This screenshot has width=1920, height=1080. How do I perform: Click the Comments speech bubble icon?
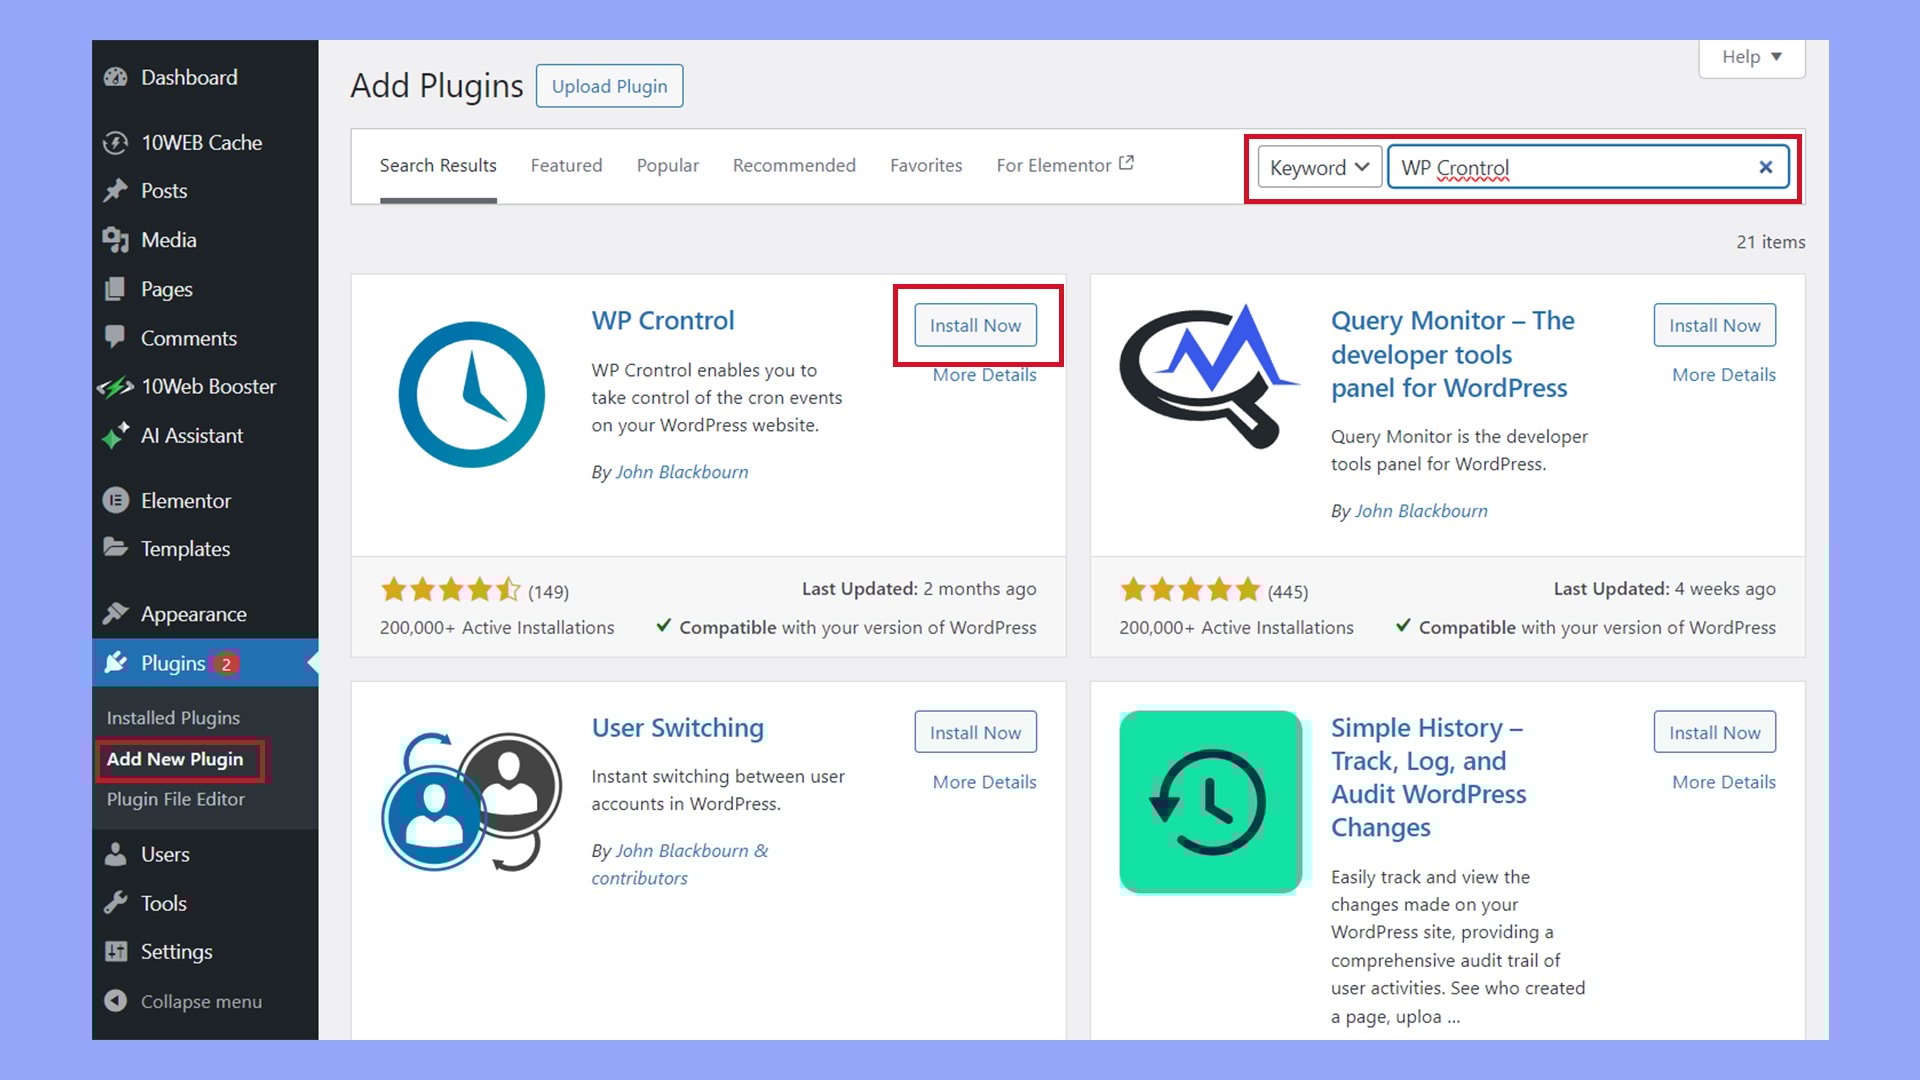[x=116, y=337]
